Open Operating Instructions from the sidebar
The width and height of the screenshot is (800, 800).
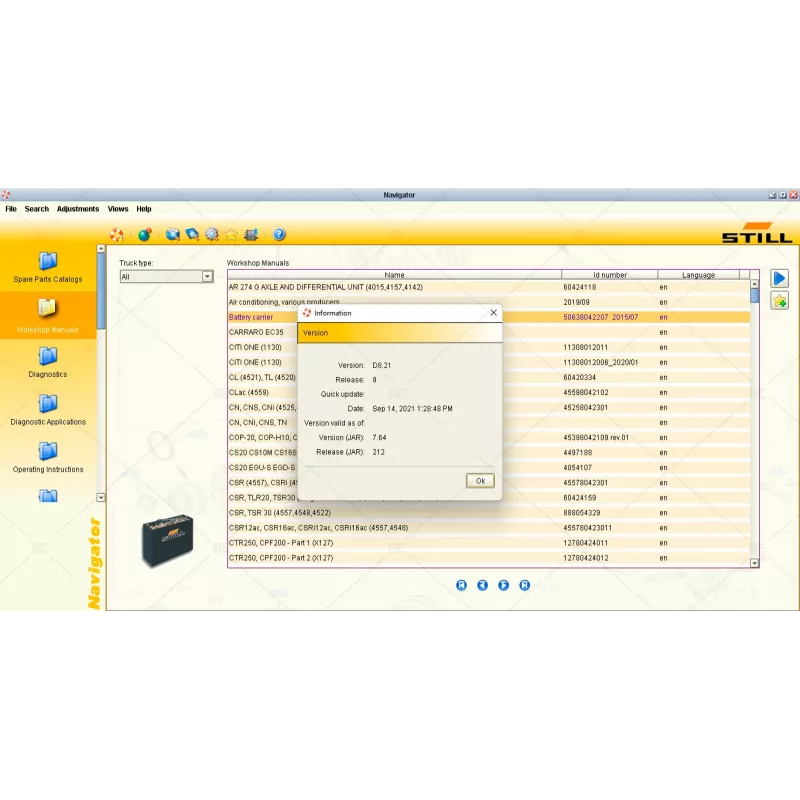pyautogui.click(x=48, y=456)
